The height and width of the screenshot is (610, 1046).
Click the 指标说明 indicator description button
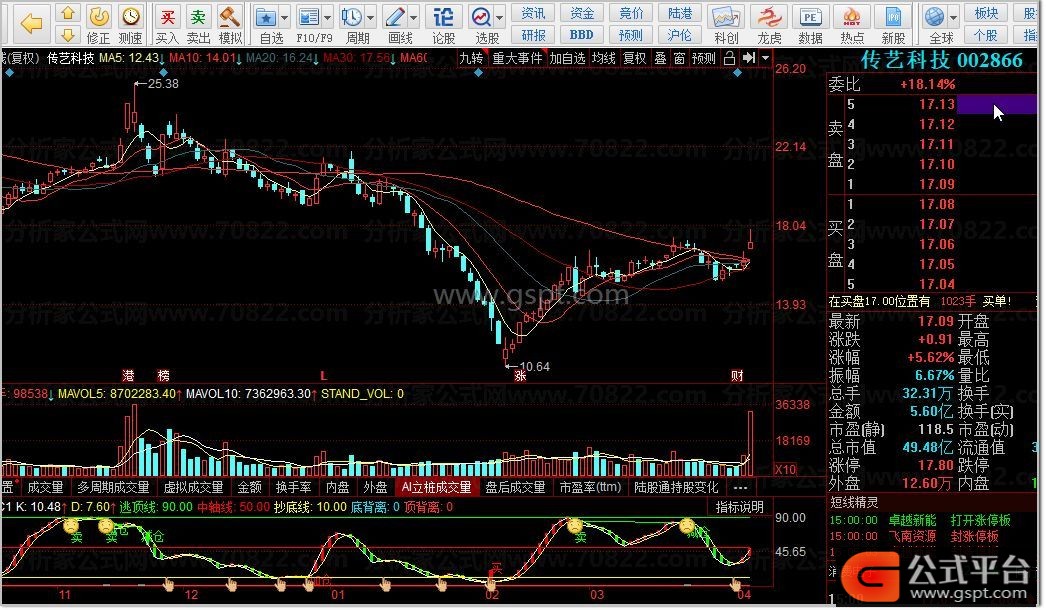tap(739, 507)
